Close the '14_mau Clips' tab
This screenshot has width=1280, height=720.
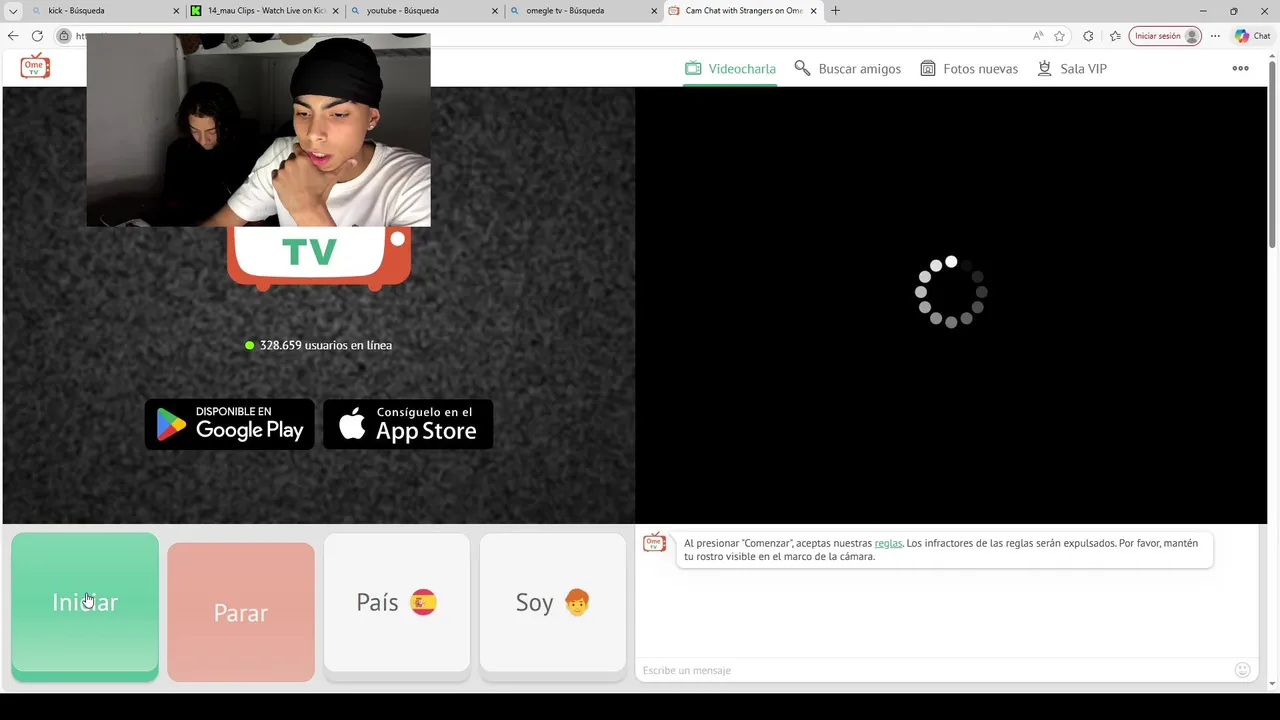click(336, 11)
